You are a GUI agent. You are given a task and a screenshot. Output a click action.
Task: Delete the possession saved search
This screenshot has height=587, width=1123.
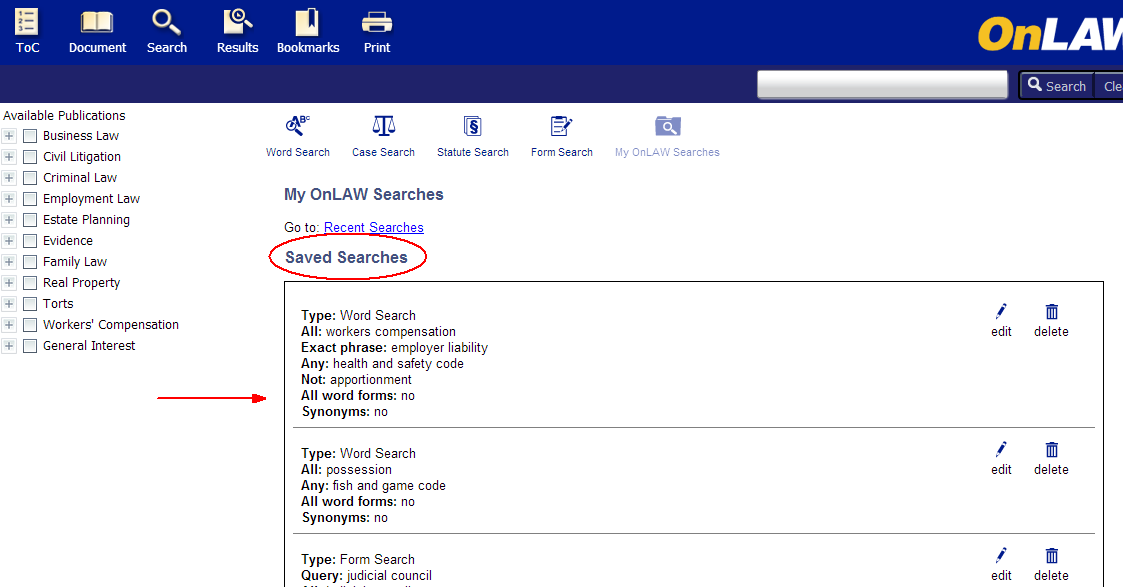click(1051, 459)
